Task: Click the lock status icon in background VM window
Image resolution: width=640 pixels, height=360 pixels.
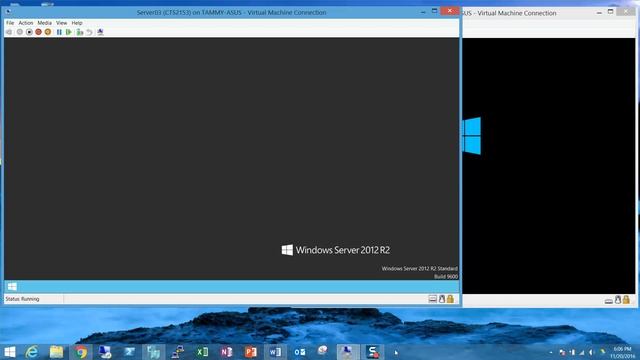Action: pyautogui.click(x=626, y=300)
